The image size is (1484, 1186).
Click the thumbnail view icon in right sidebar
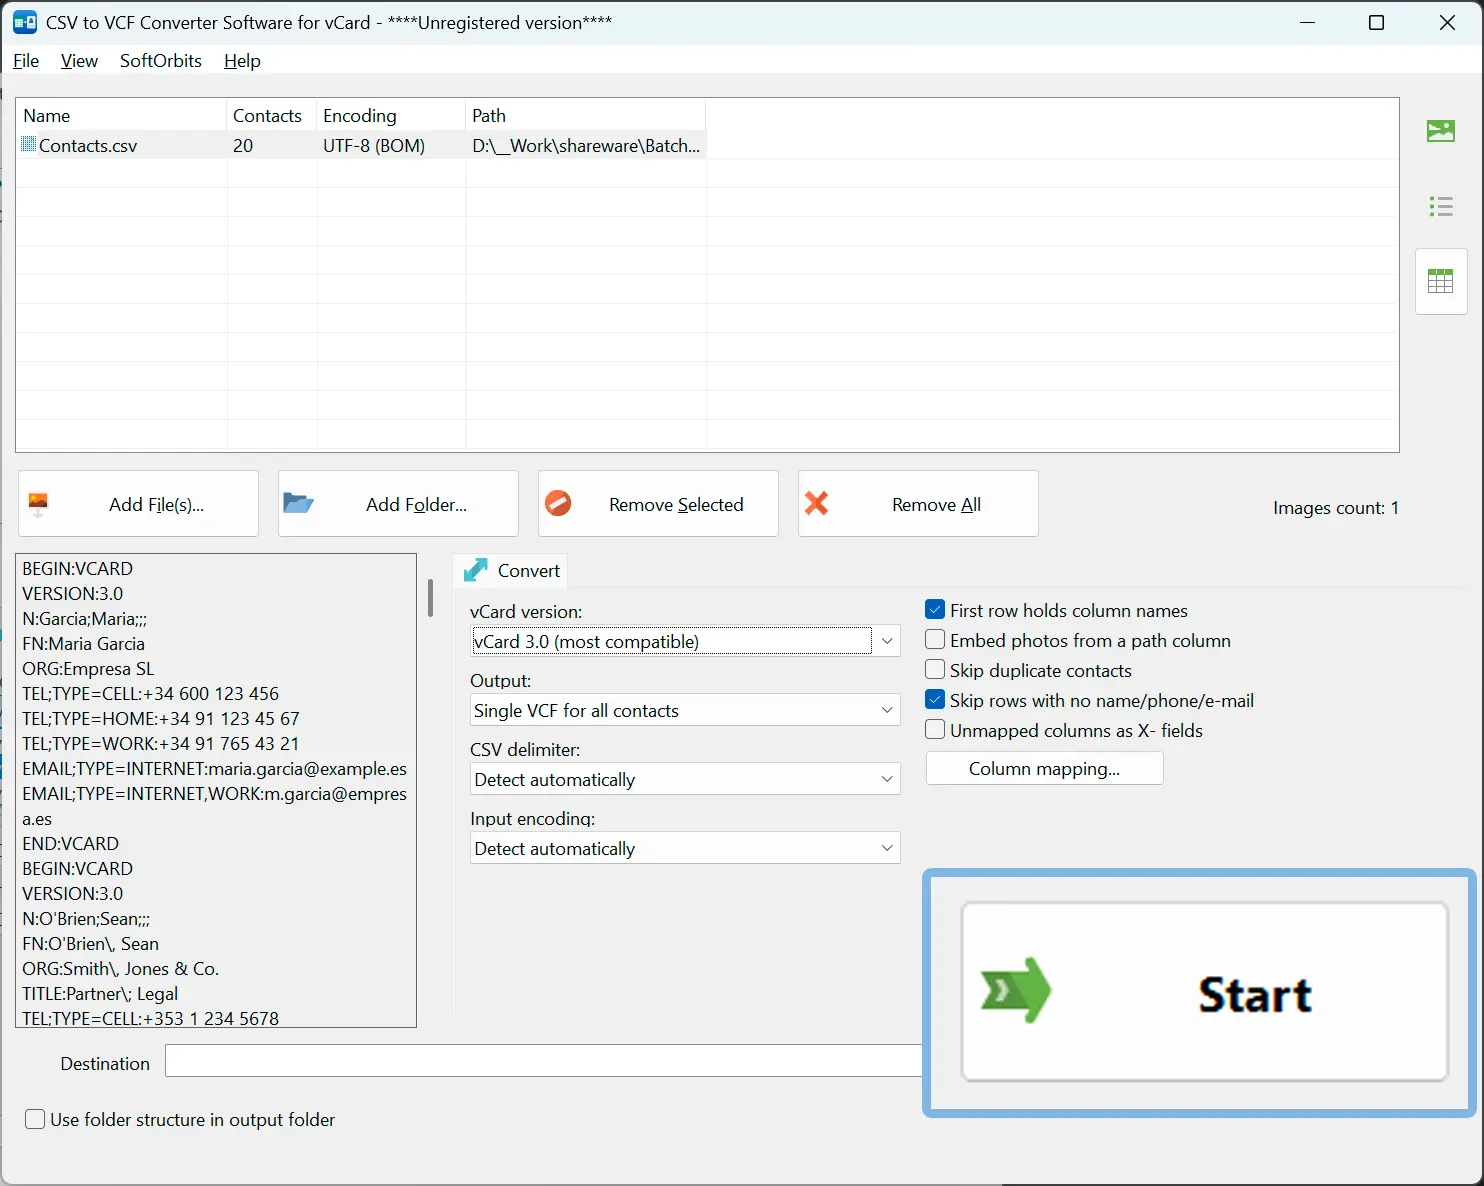click(1440, 131)
